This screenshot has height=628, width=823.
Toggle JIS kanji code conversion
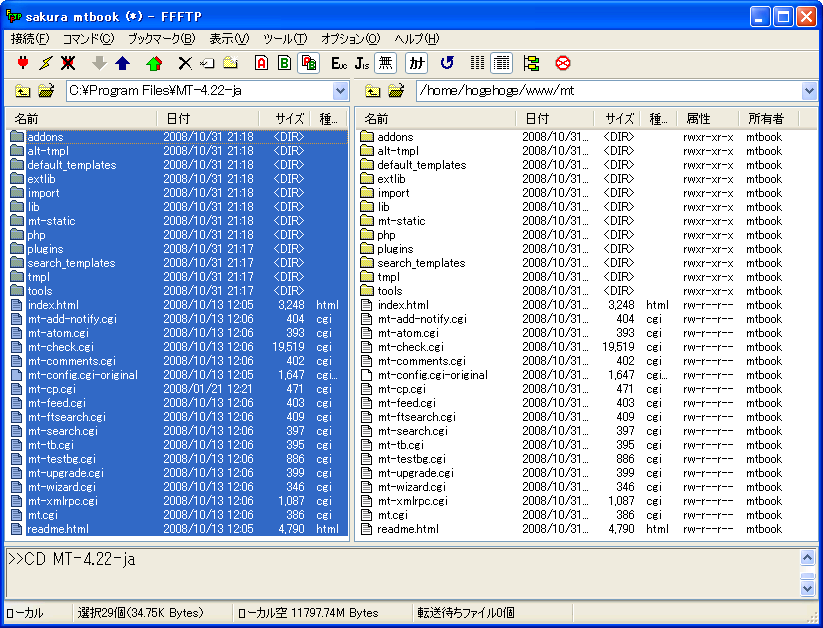(362, 63)
